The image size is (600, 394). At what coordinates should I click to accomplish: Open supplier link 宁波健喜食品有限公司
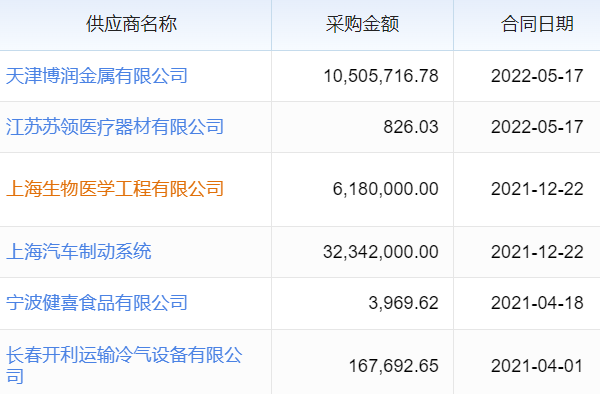point(96,303)
